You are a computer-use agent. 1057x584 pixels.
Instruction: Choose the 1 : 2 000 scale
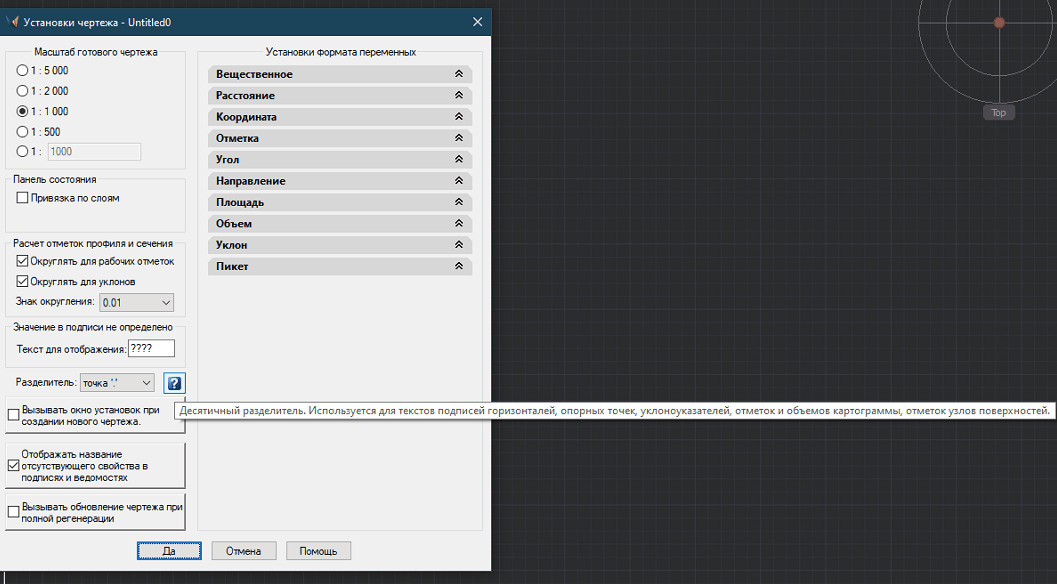[x=23, y=91]
